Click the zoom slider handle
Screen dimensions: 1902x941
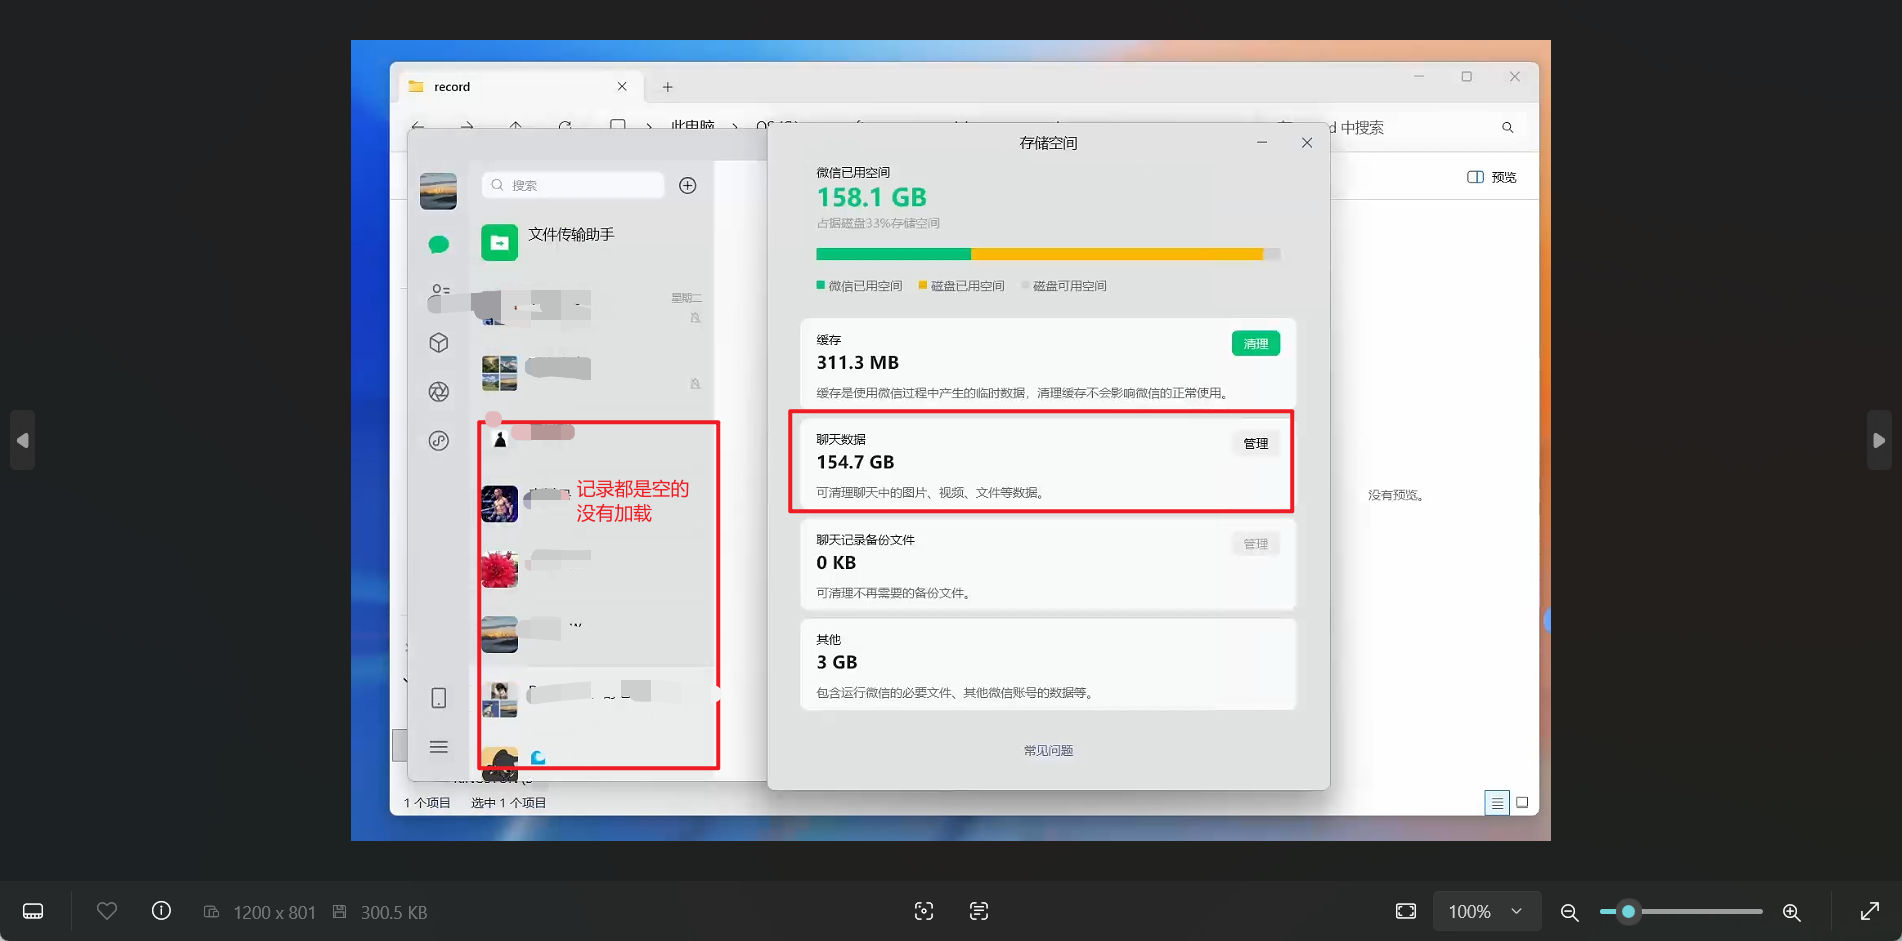click(1629, 911)
